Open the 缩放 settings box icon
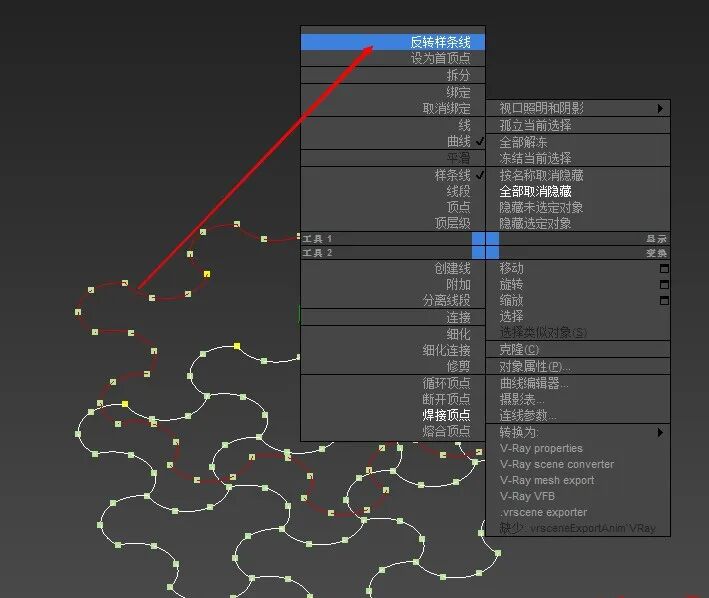 point(664,300)
